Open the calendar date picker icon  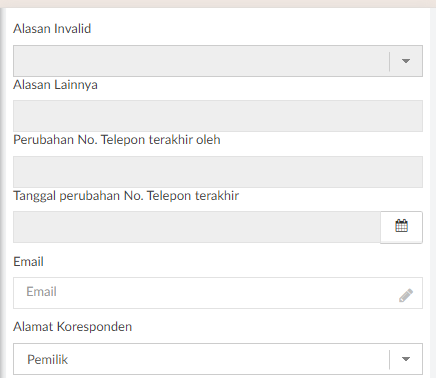[x=401, y=227]
